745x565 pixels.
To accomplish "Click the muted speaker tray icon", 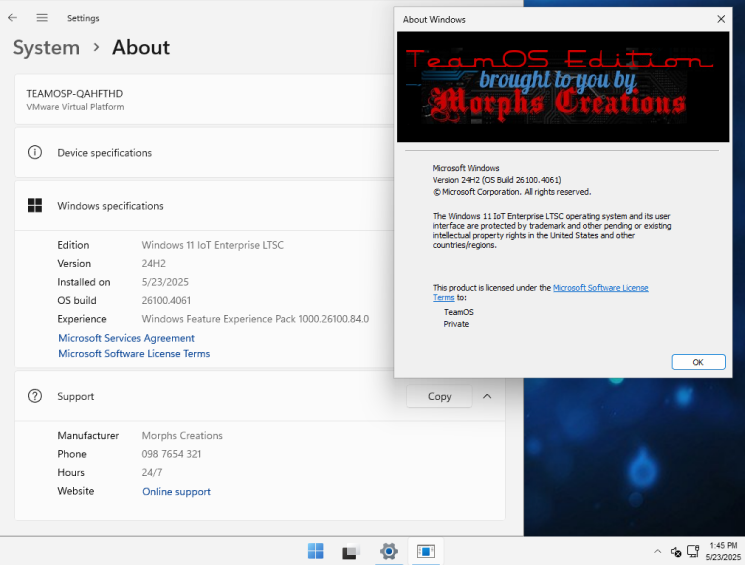I will (x=676, y=552).
